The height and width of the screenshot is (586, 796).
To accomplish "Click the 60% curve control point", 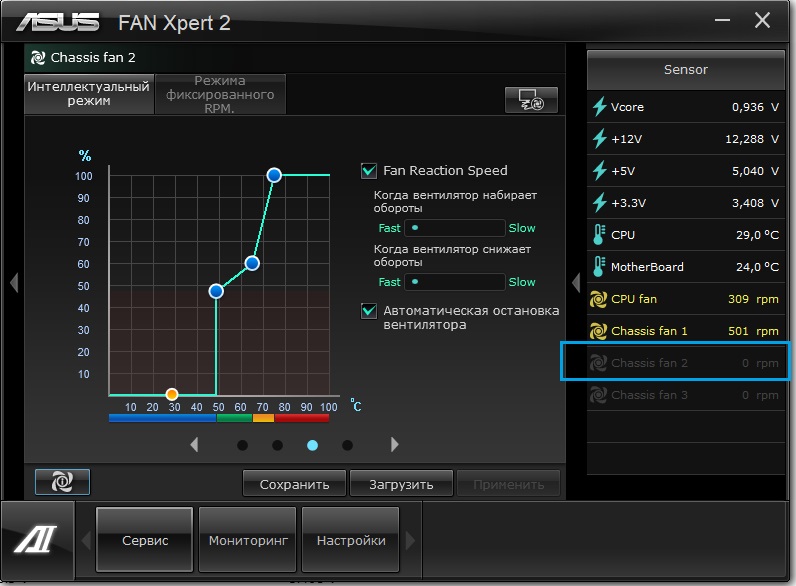I will tap(252, 263).
